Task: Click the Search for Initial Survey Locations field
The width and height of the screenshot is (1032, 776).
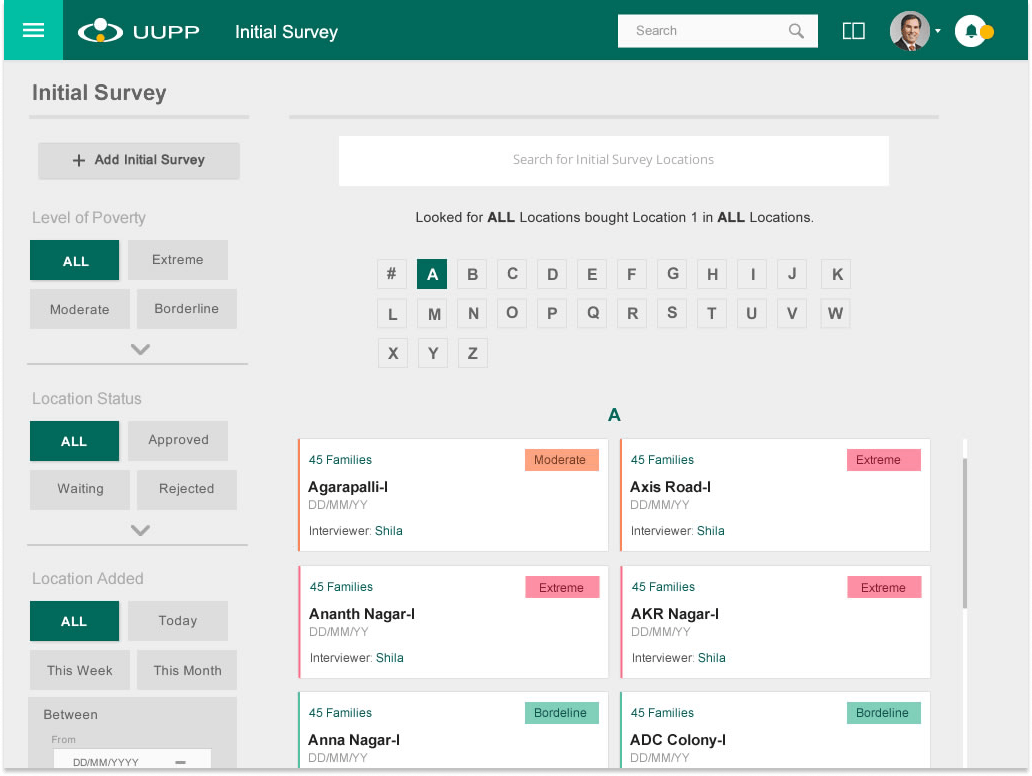Action: point(613,160)
